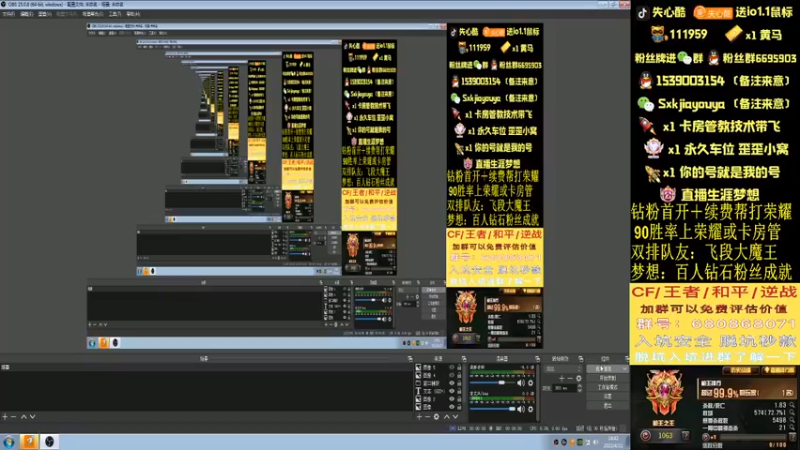The height and width of the screenshot is (450, 800).
Task: Click the start recording button
Action: point(608,378)
